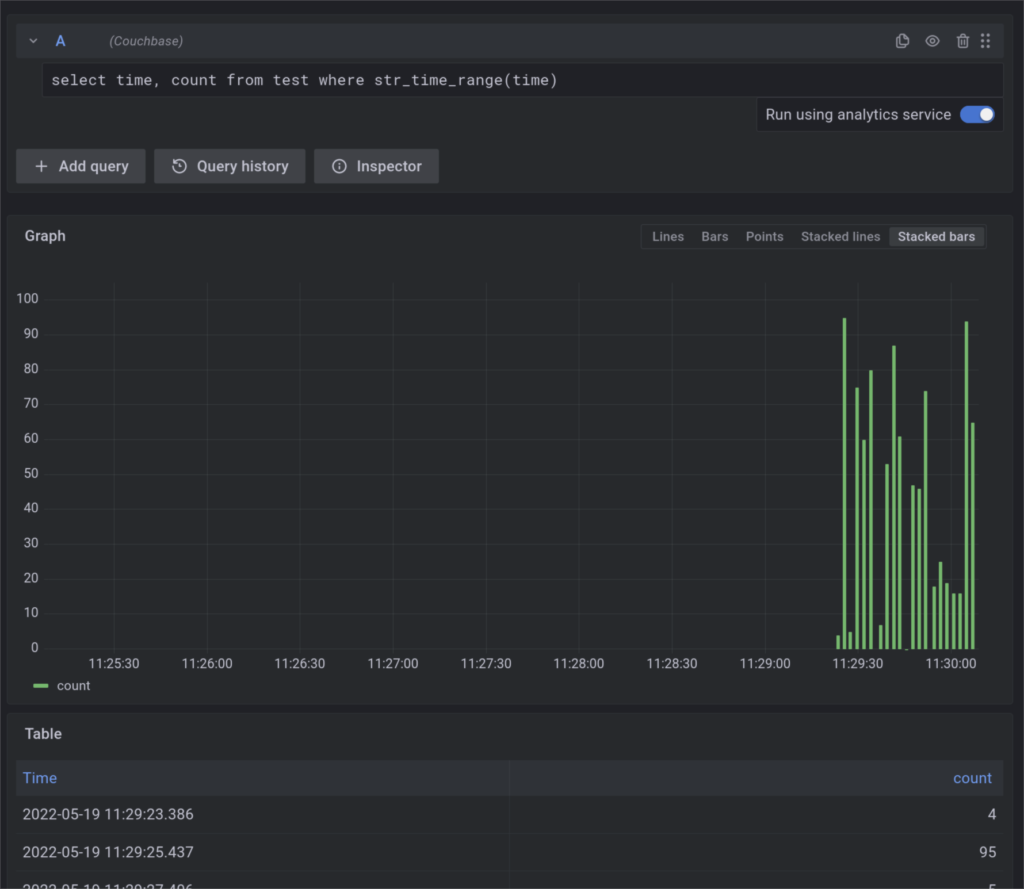Screen dimensions: 1024x889
Task: Click the info icon beside Inspector
Action: [341, 165]
